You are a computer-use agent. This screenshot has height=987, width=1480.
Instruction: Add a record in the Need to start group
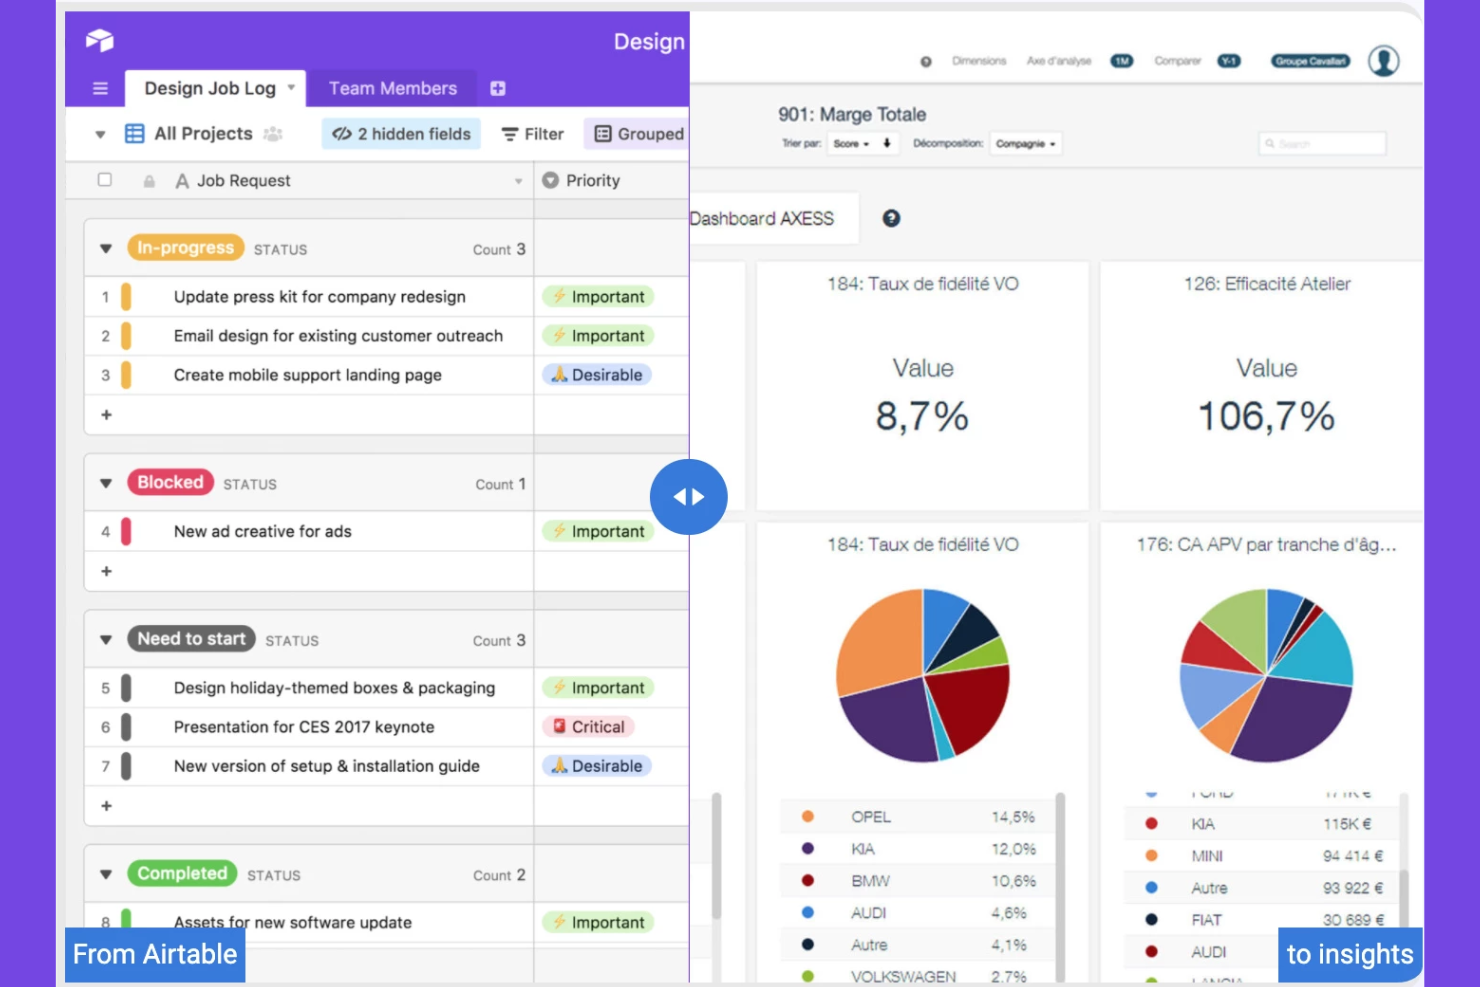(x=106, y=805)
